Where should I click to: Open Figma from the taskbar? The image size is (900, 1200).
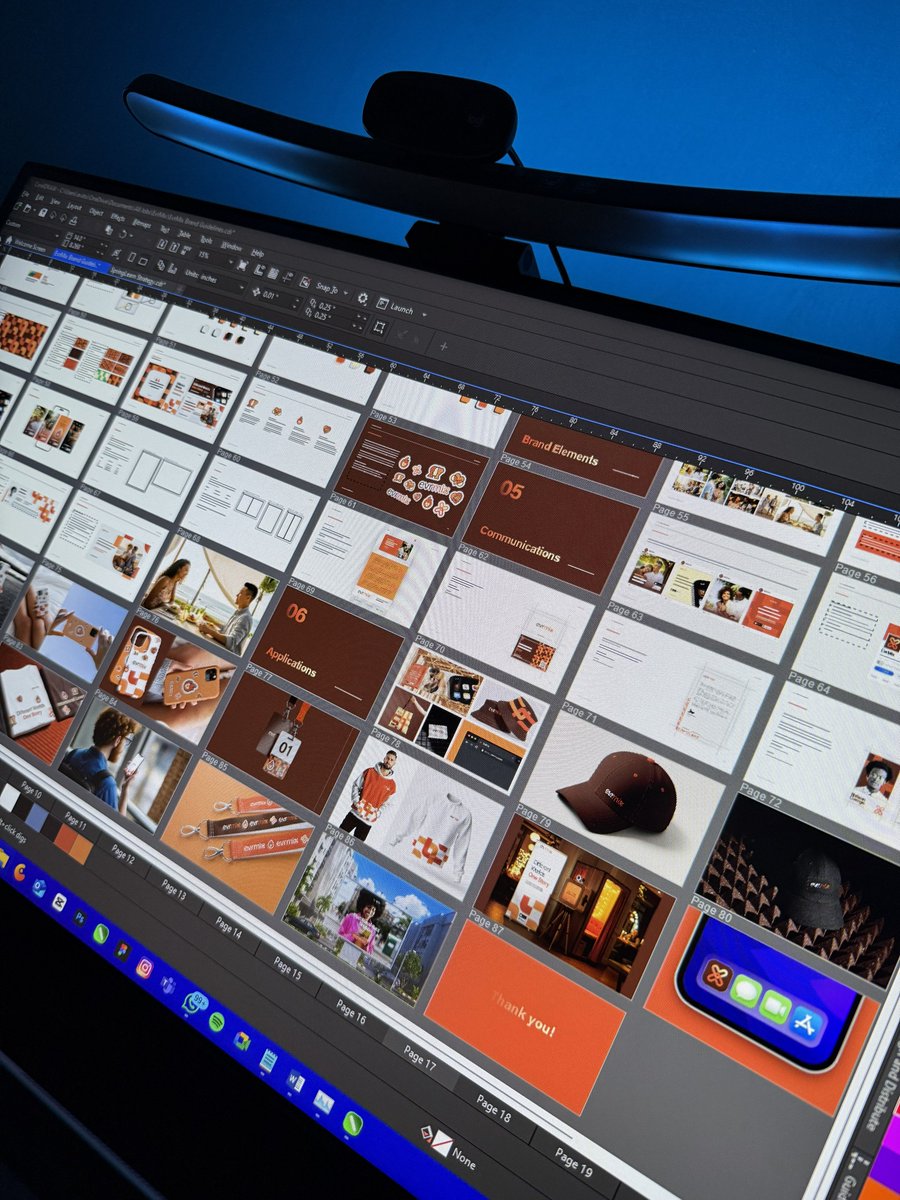tap(123, 951)
